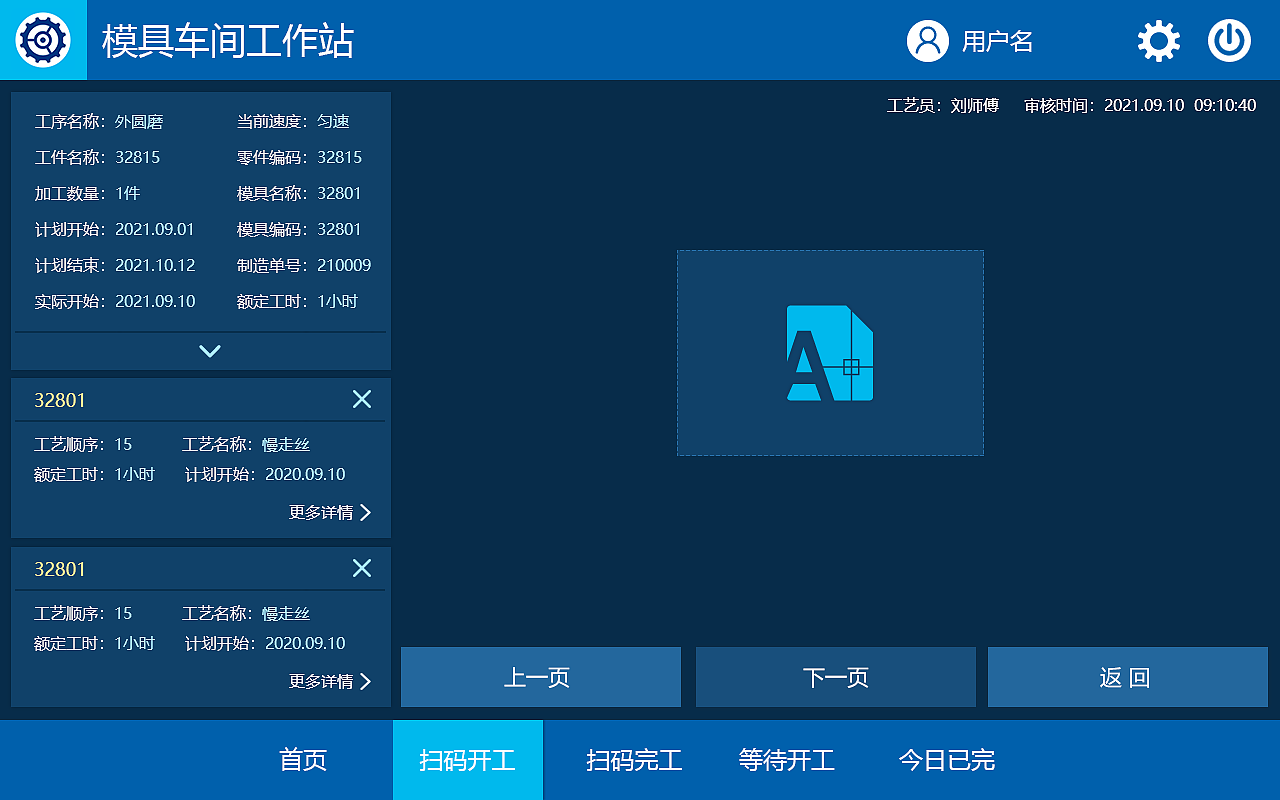Switch to the 扫码完工 tab
Viewport: 1280px width, 800px height.
click(x=631, y=760)
